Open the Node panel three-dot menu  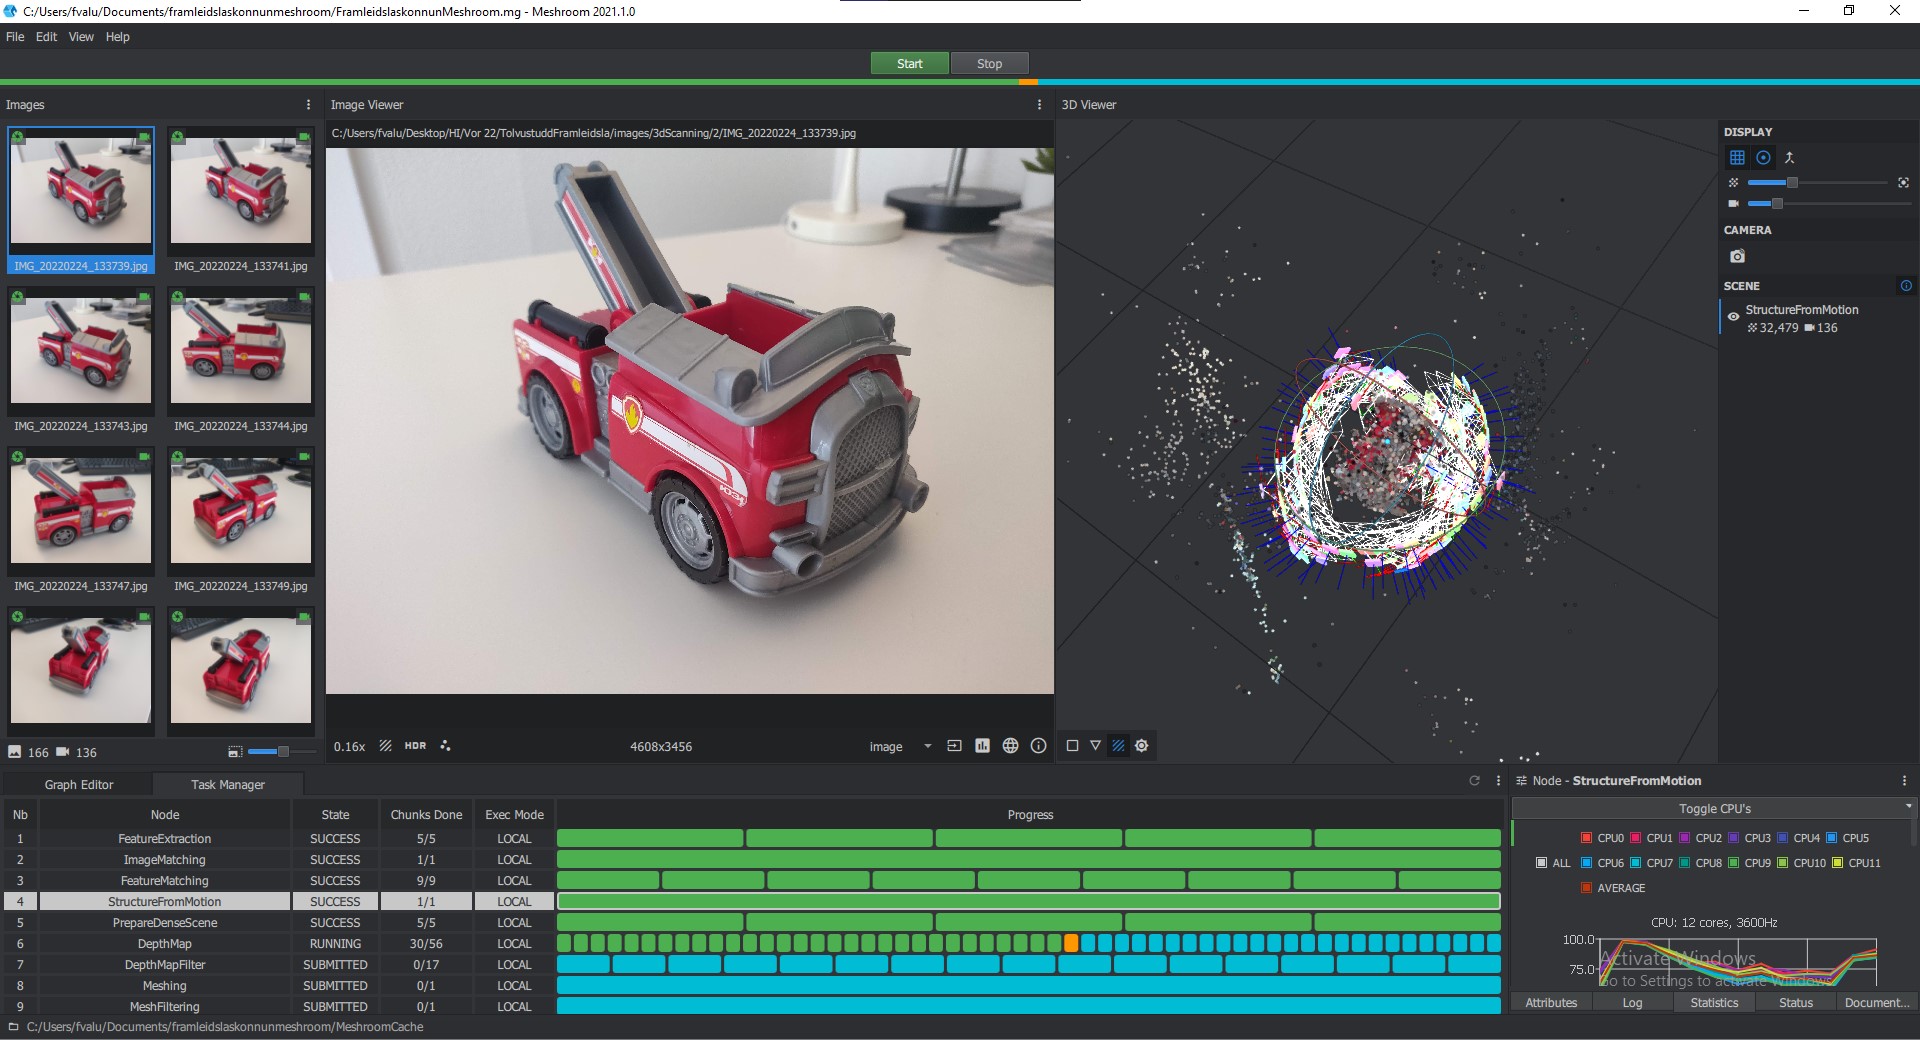[1904, 780]
